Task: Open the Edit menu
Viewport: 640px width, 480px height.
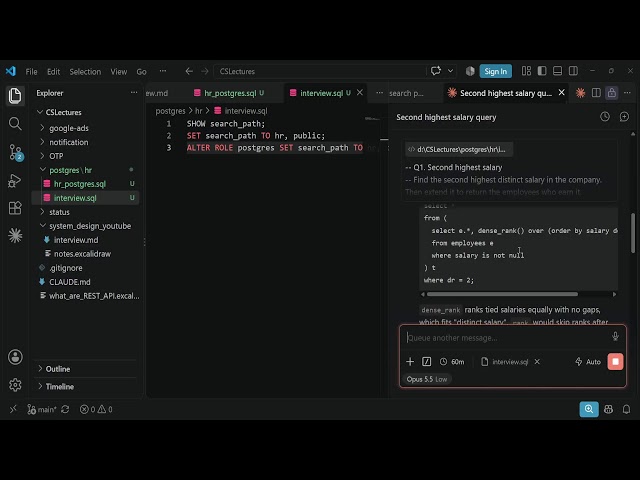Action: [53, 71]
